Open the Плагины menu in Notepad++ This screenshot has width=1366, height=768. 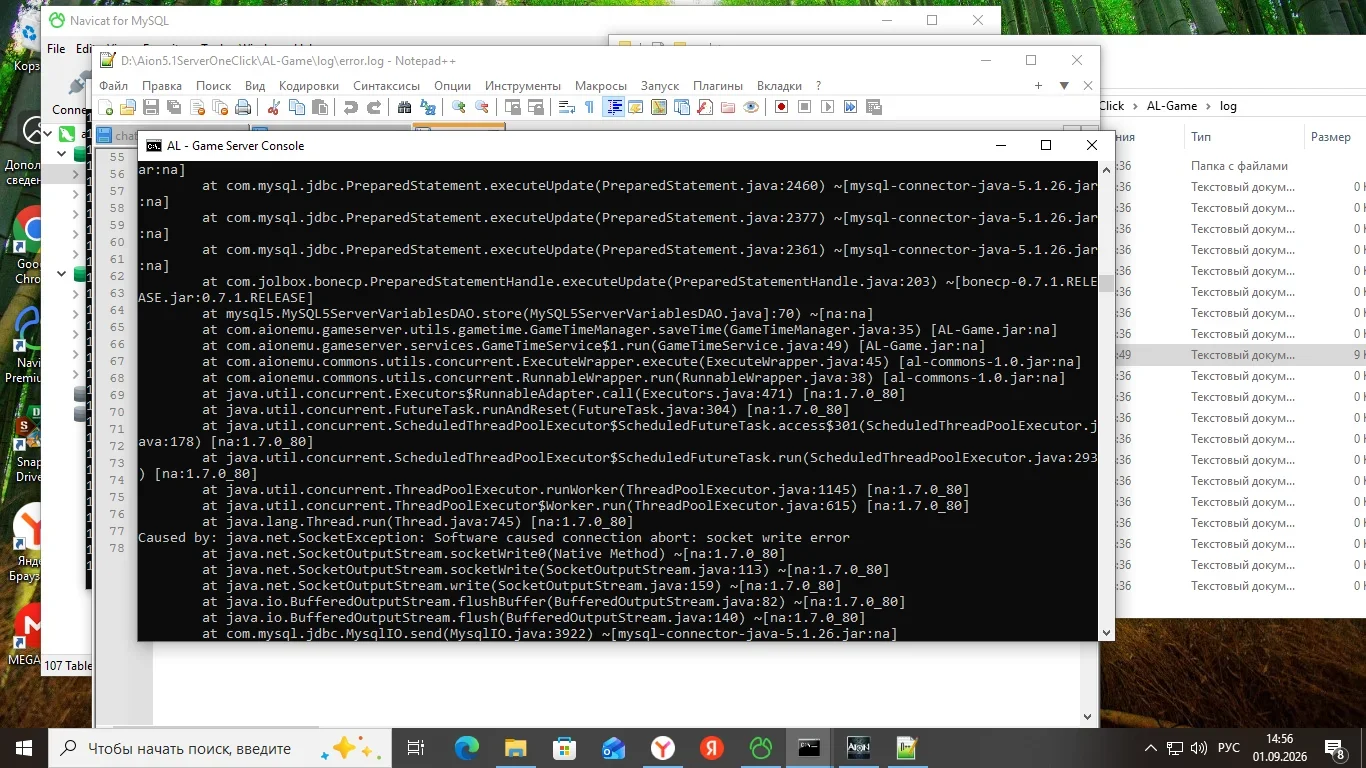718,86
